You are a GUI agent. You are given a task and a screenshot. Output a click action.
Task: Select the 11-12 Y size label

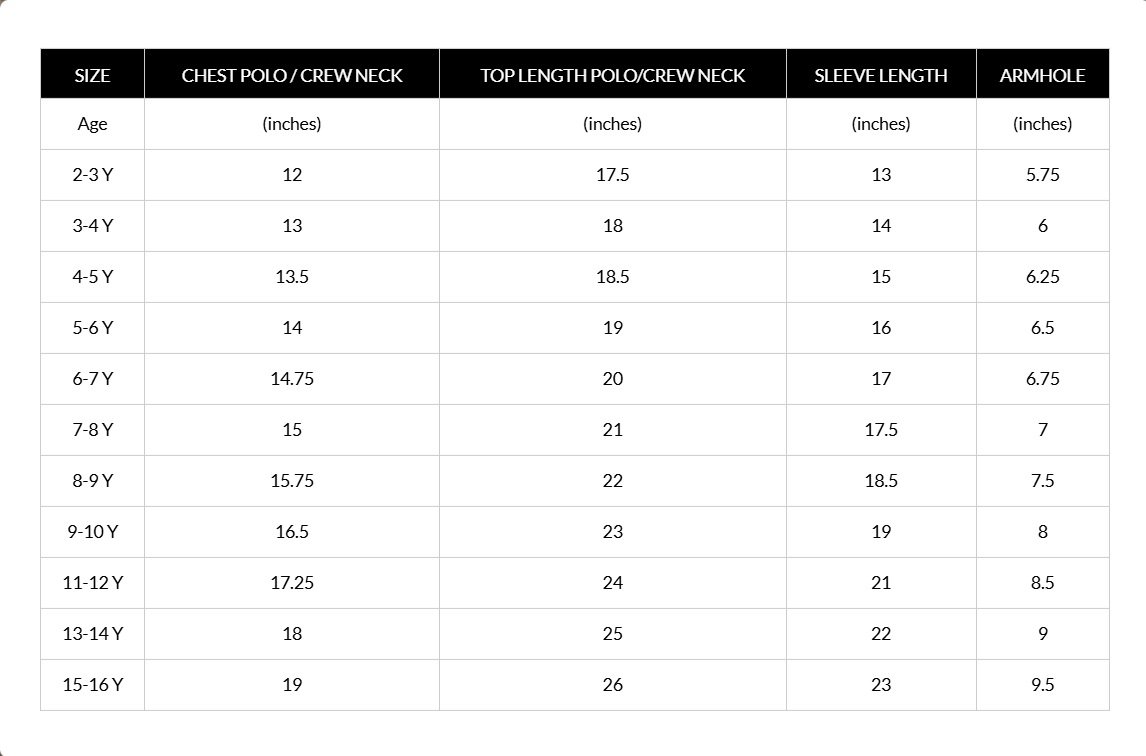point(92,583)
